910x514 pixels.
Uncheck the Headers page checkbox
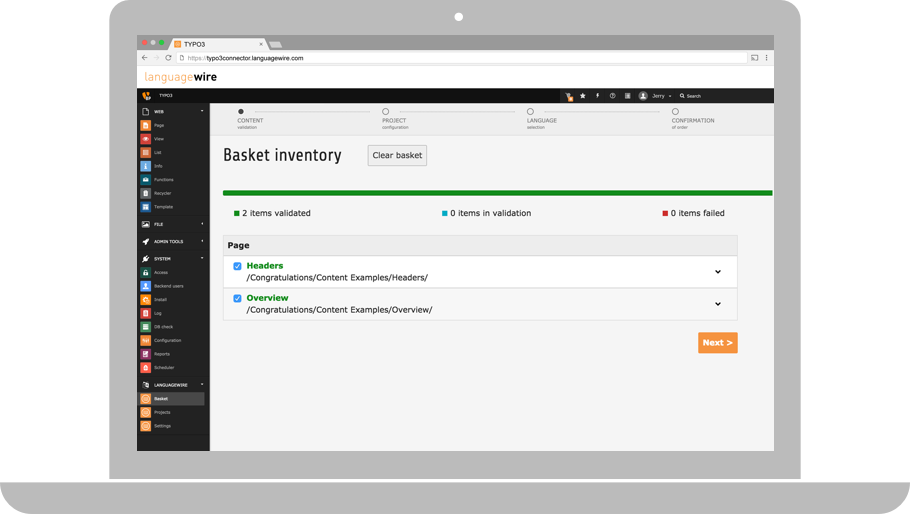click(x=237, y=266)
